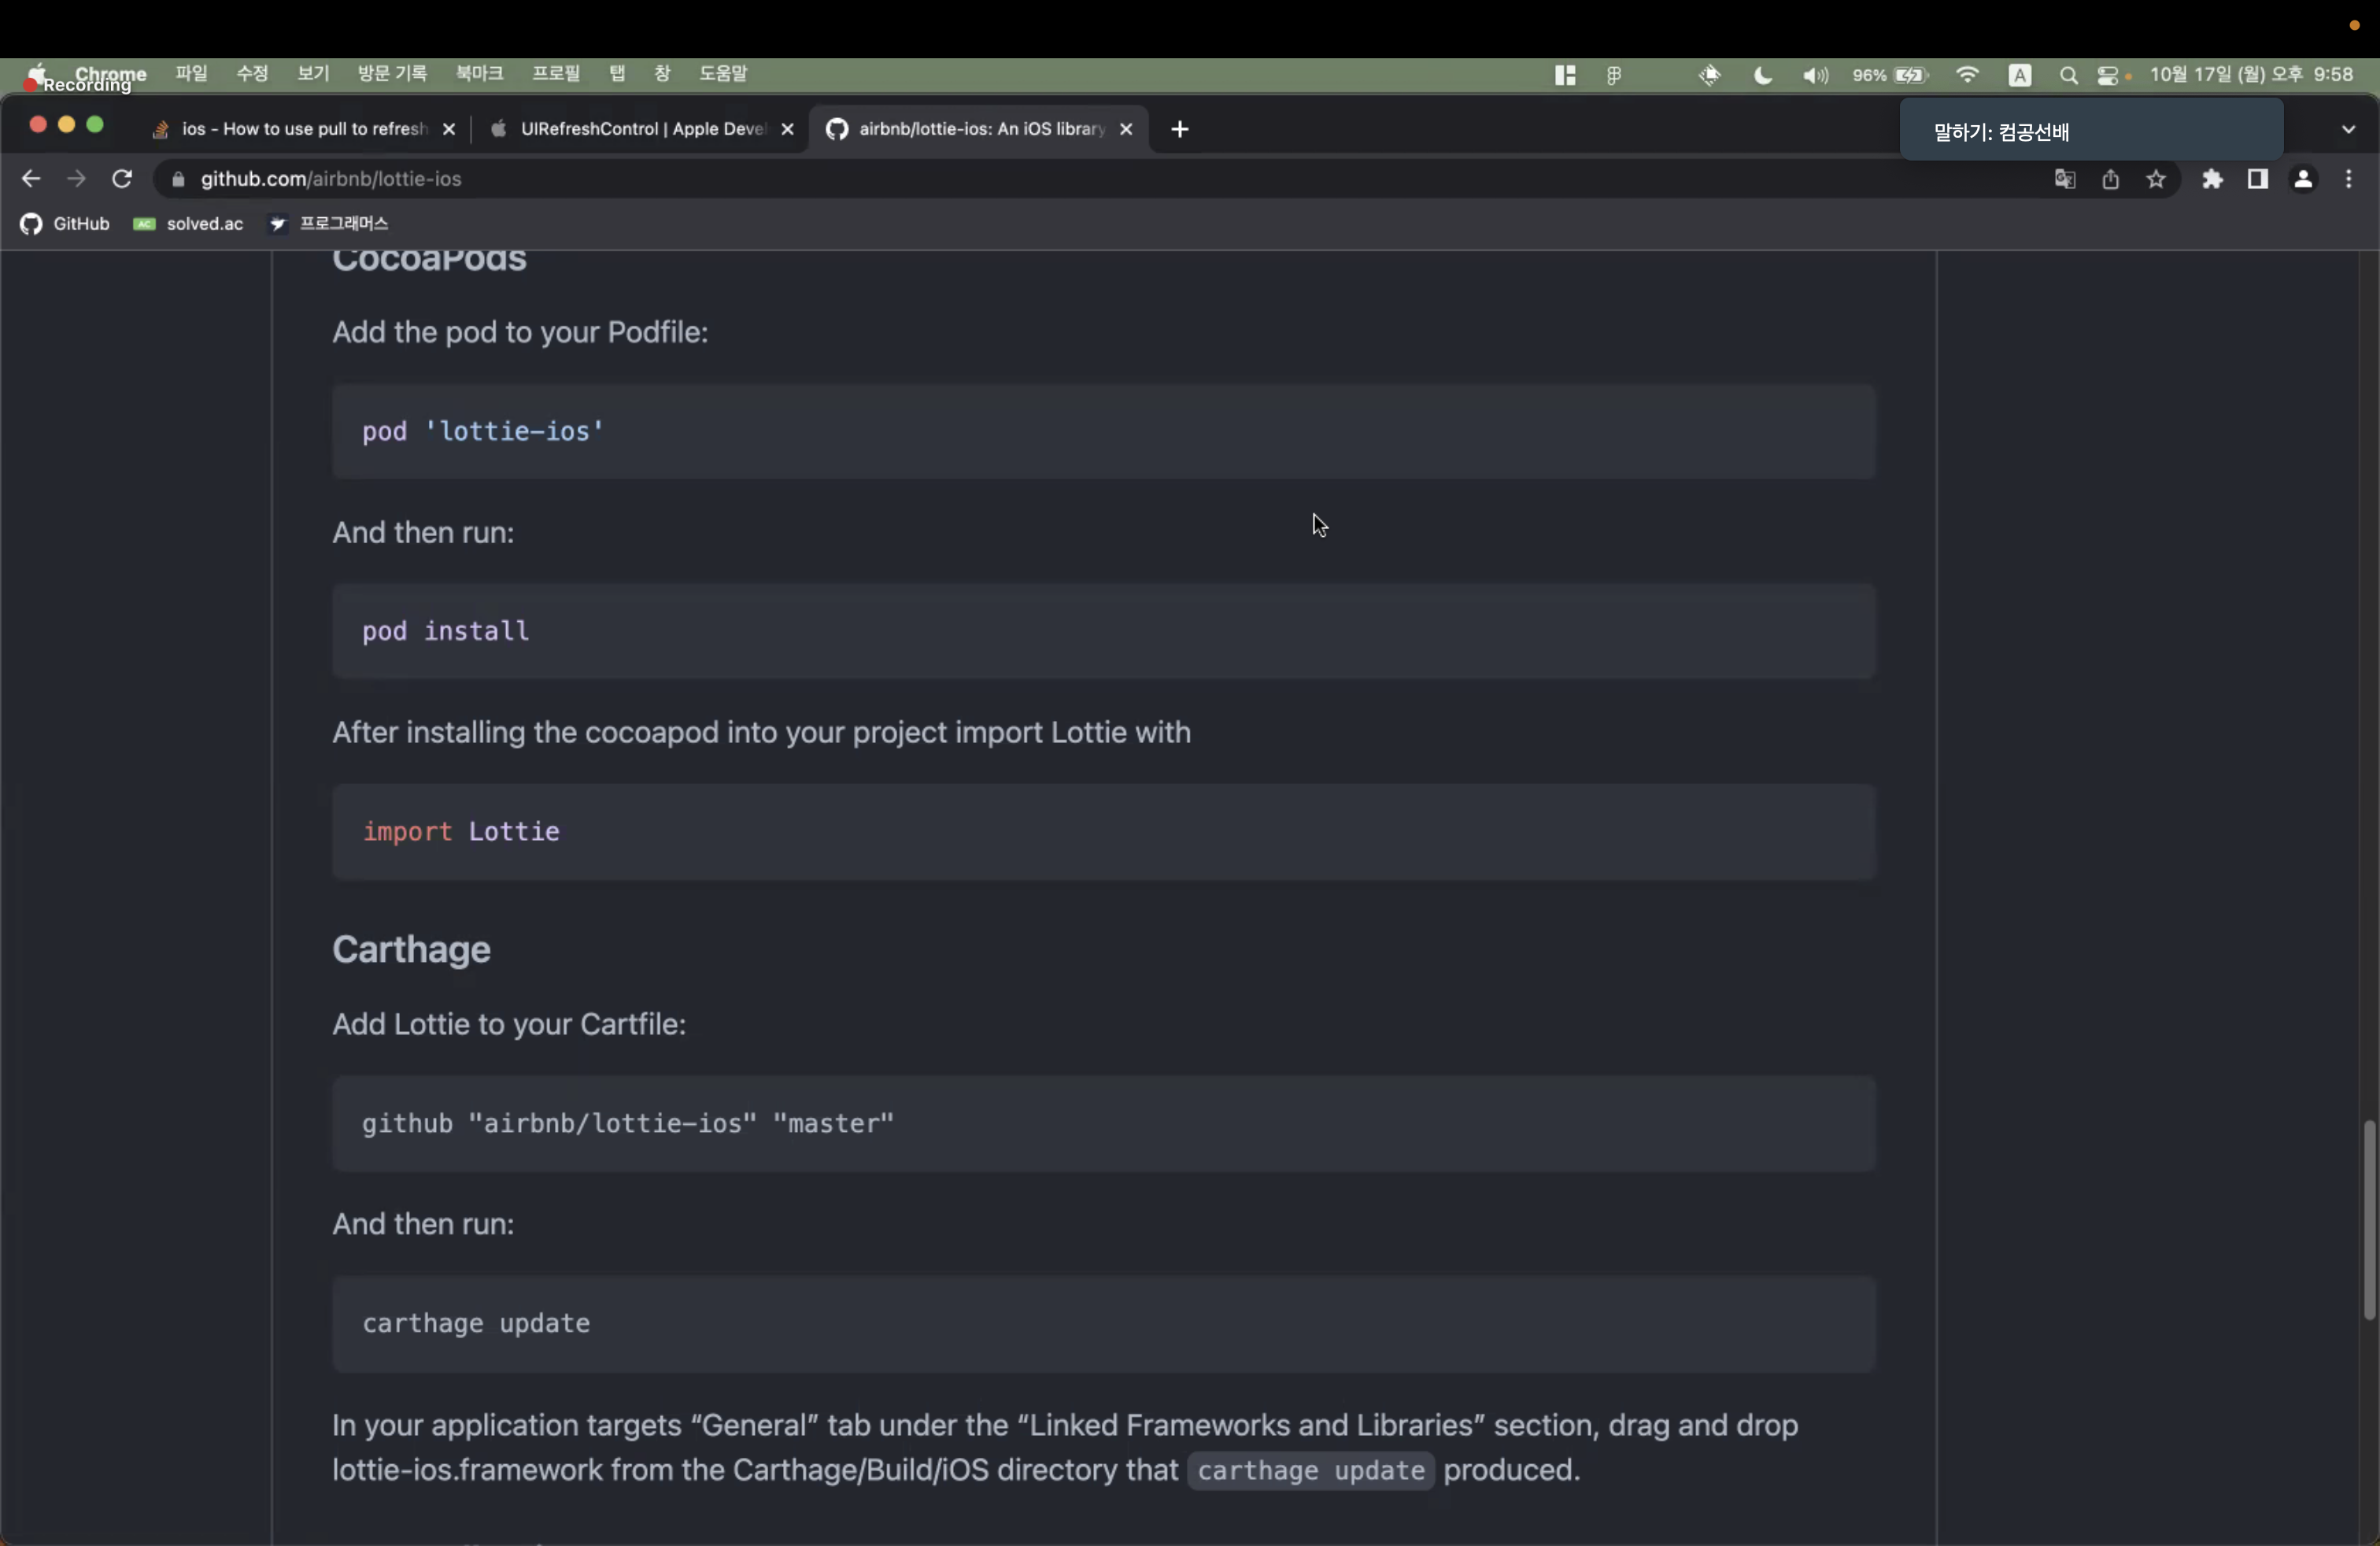The width and height of the screenshot is (2380, 1546).
Task: Toggle the Chrome side panel icon
Action: (2257, 179)
